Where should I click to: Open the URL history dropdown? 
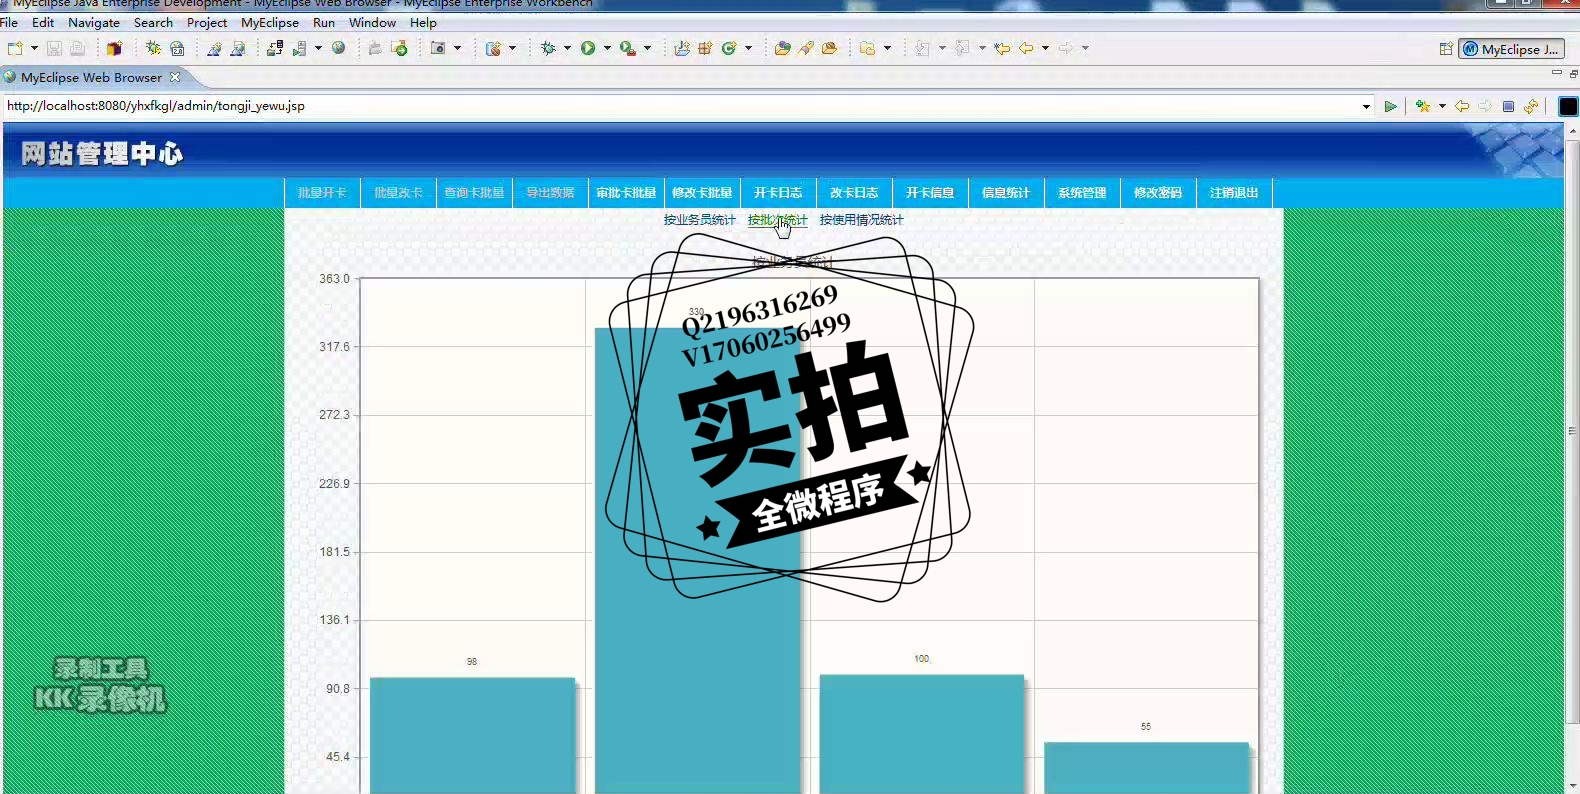(x=1367, y=106)
